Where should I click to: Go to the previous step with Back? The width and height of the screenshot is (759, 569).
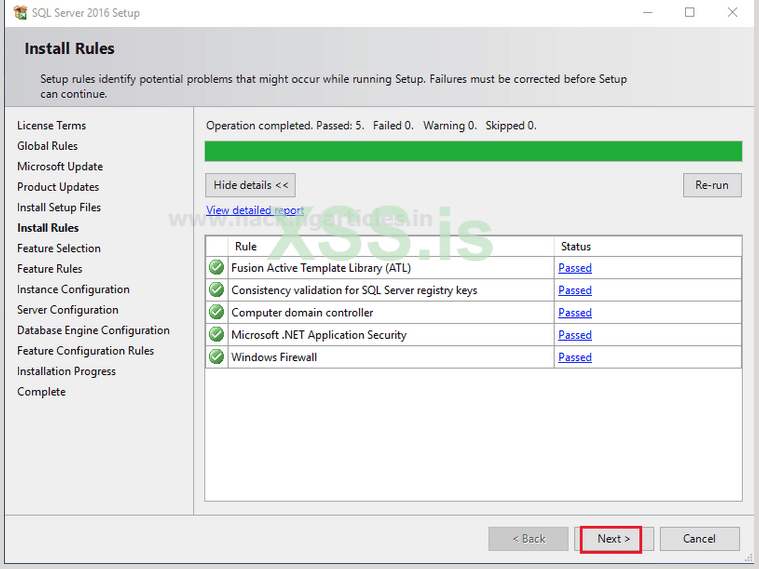coord(528,539)
